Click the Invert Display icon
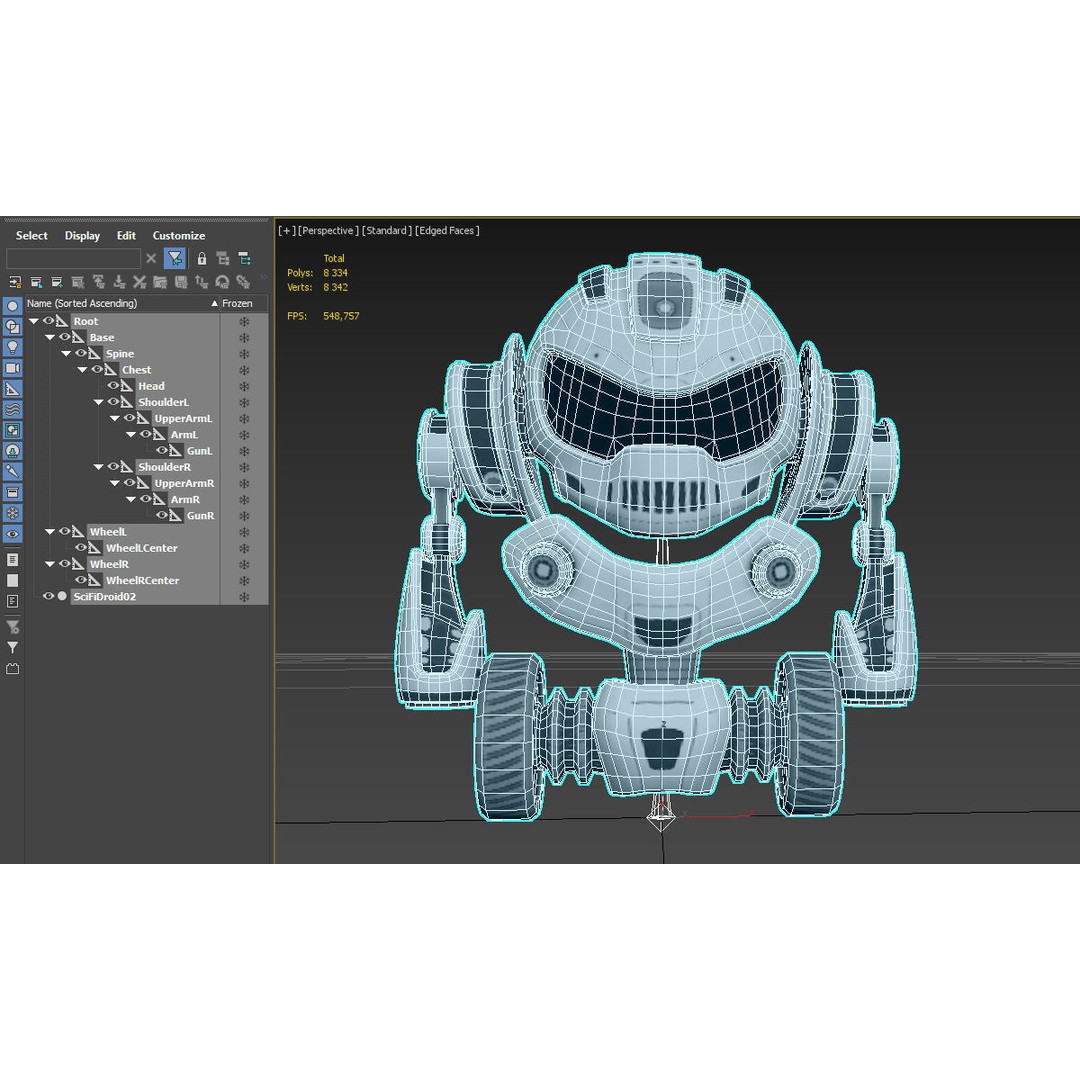This screenshot has height=1080, width=1080. tap(12, 601)
